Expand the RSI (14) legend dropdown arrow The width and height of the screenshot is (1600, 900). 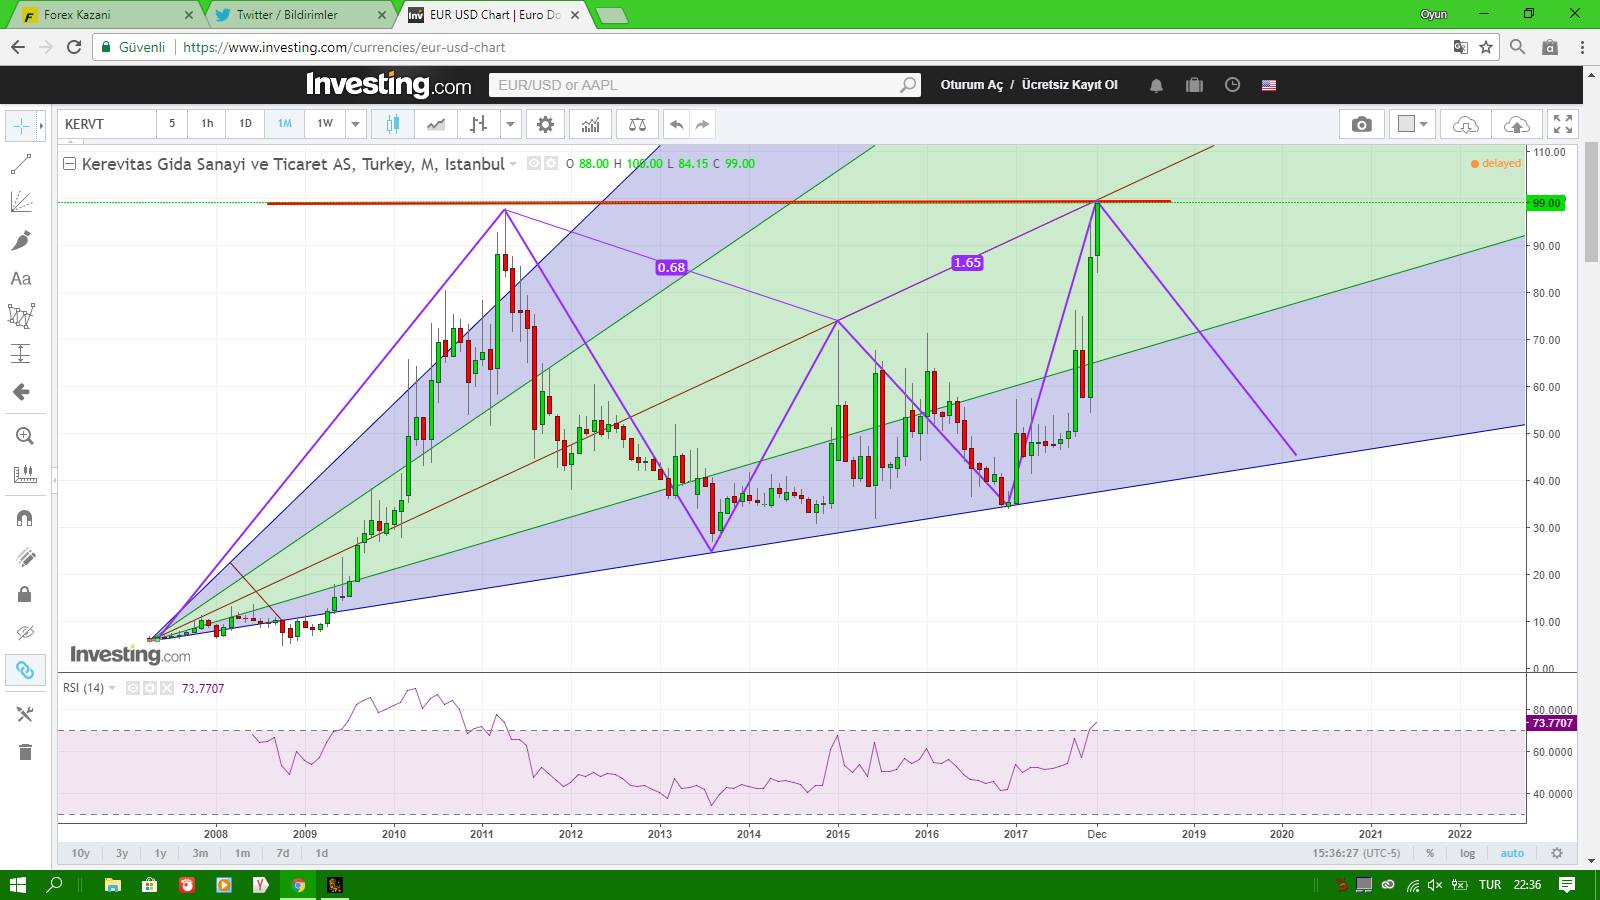pos(112,688)
